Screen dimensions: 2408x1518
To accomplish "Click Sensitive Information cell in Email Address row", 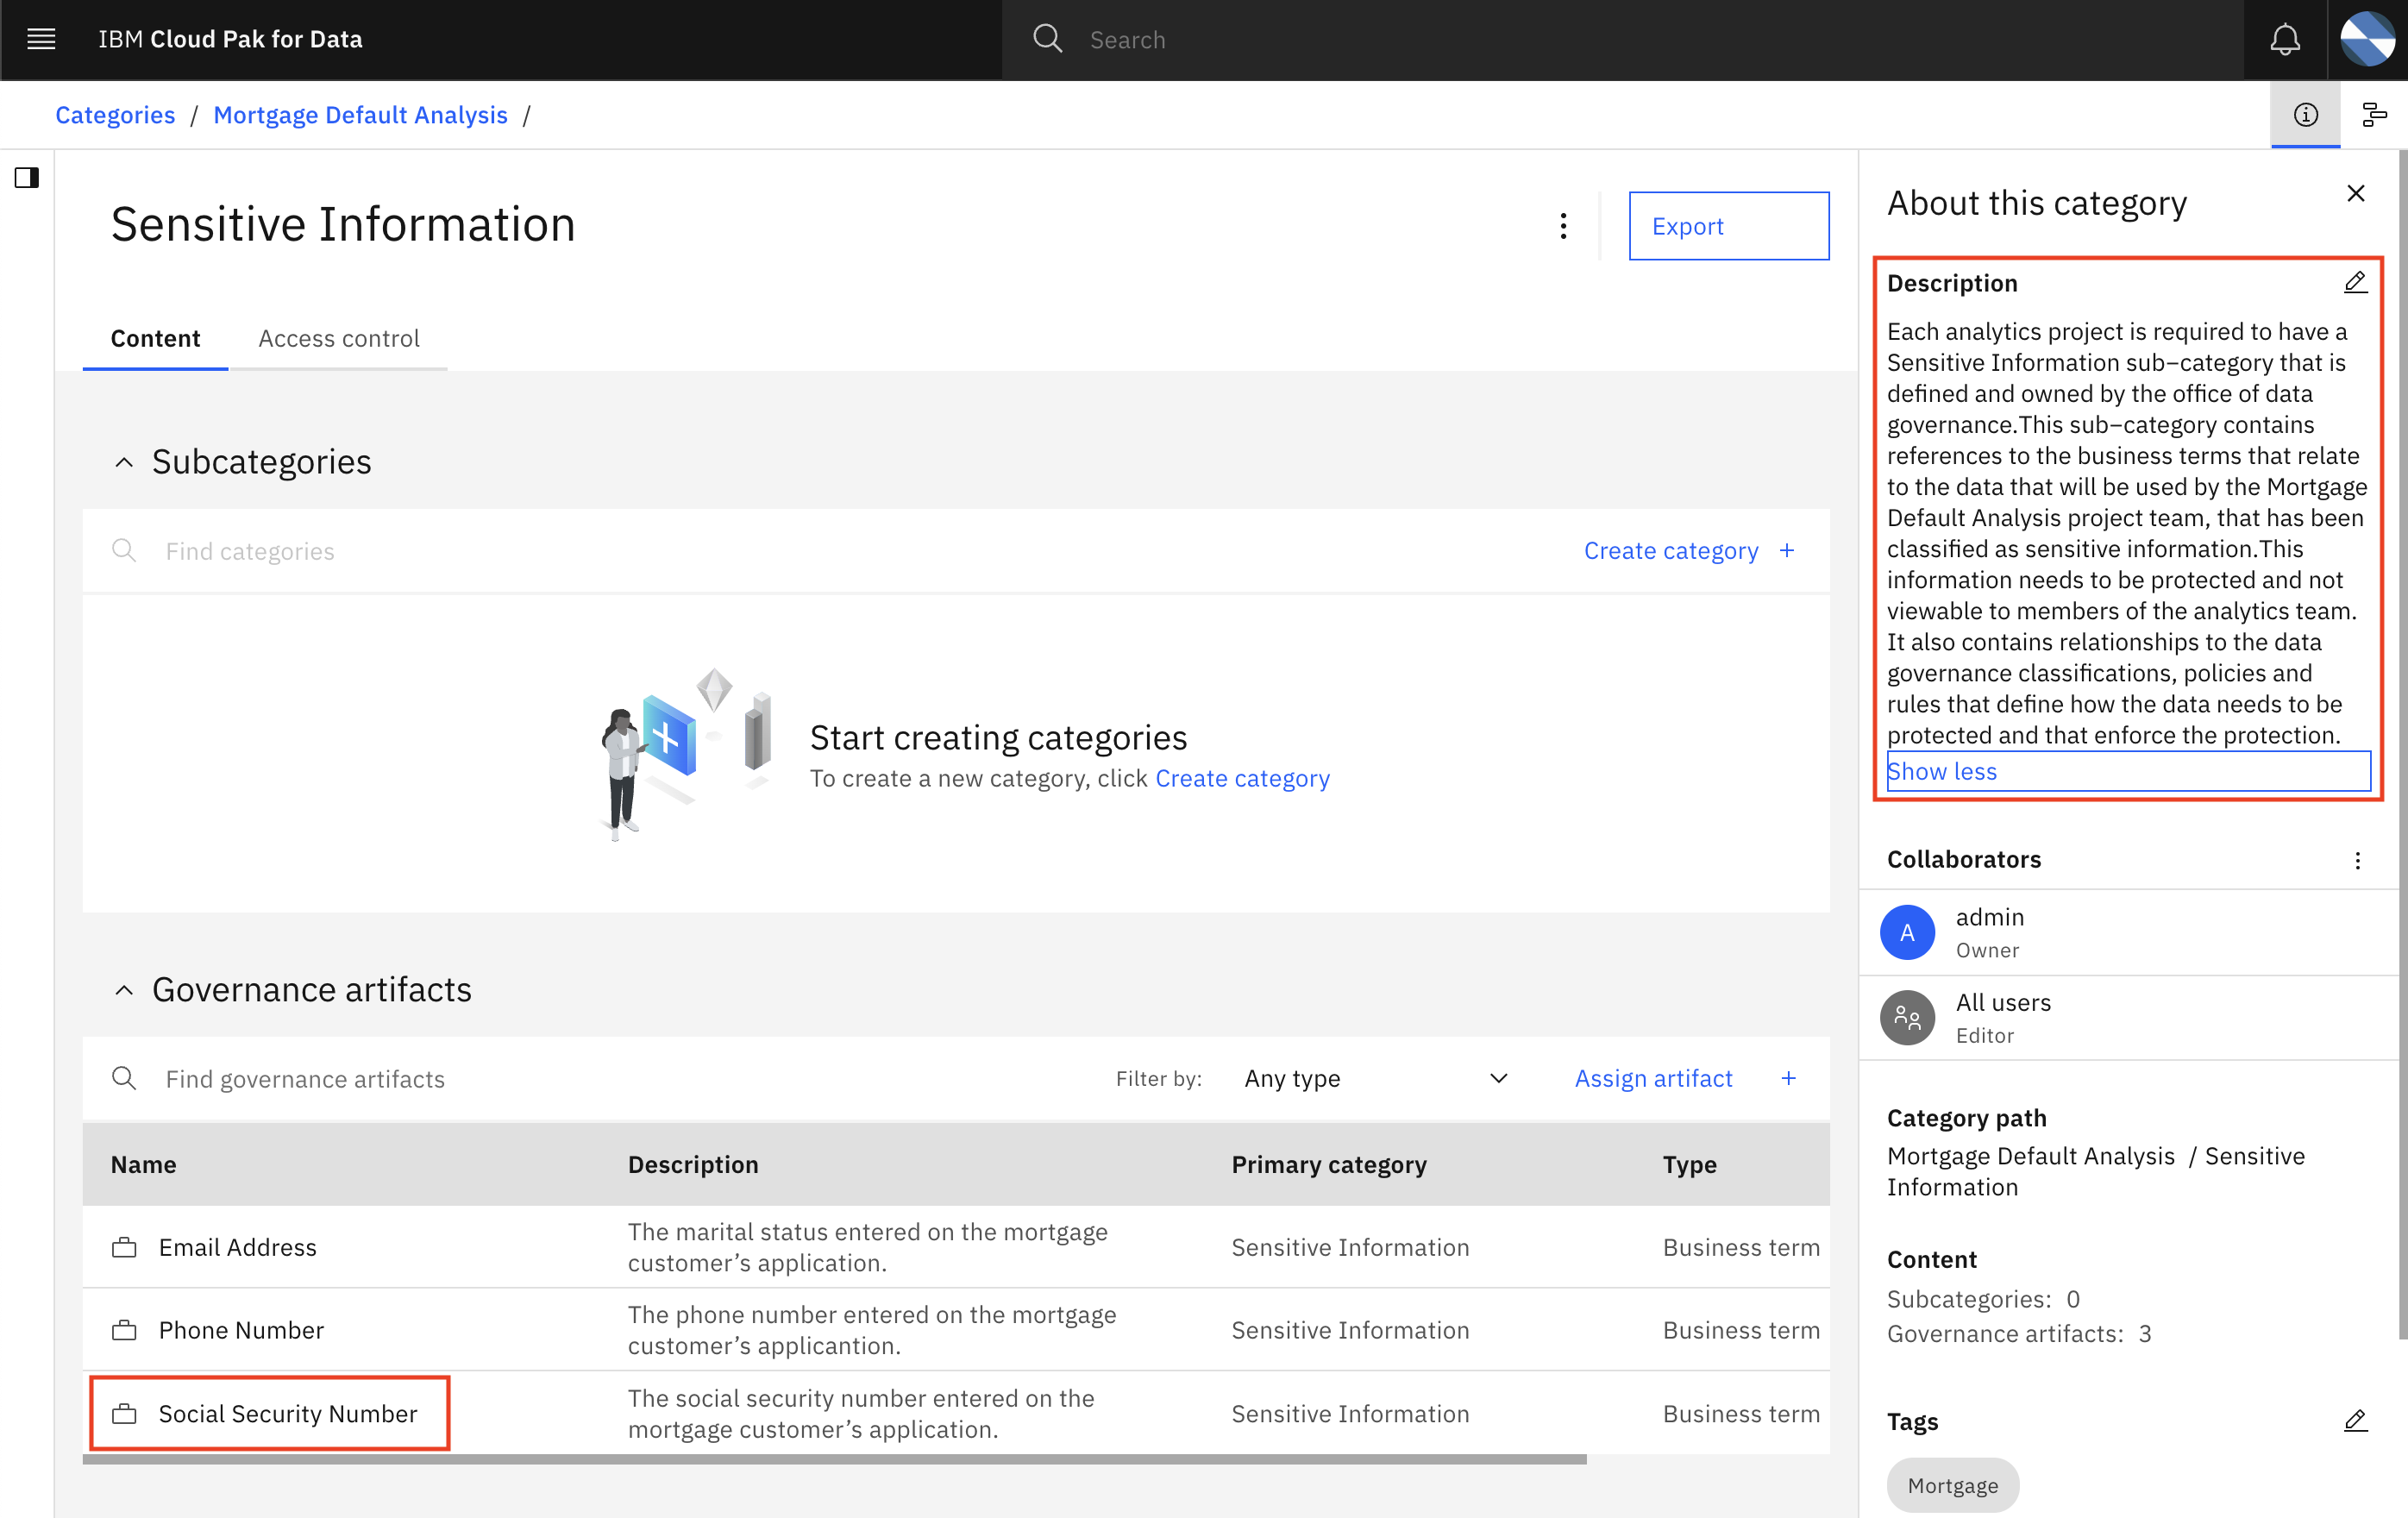I will coord(1350,1247).
